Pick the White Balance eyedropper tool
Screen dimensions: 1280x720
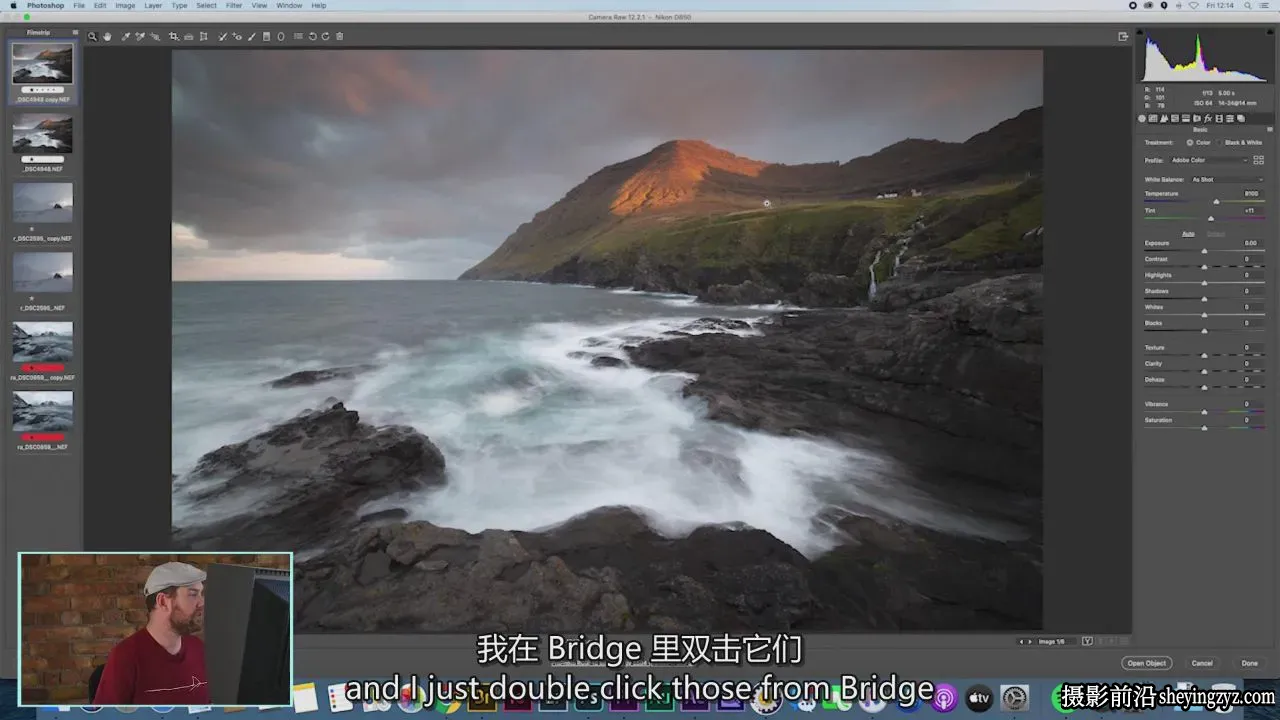click(125, 36)
